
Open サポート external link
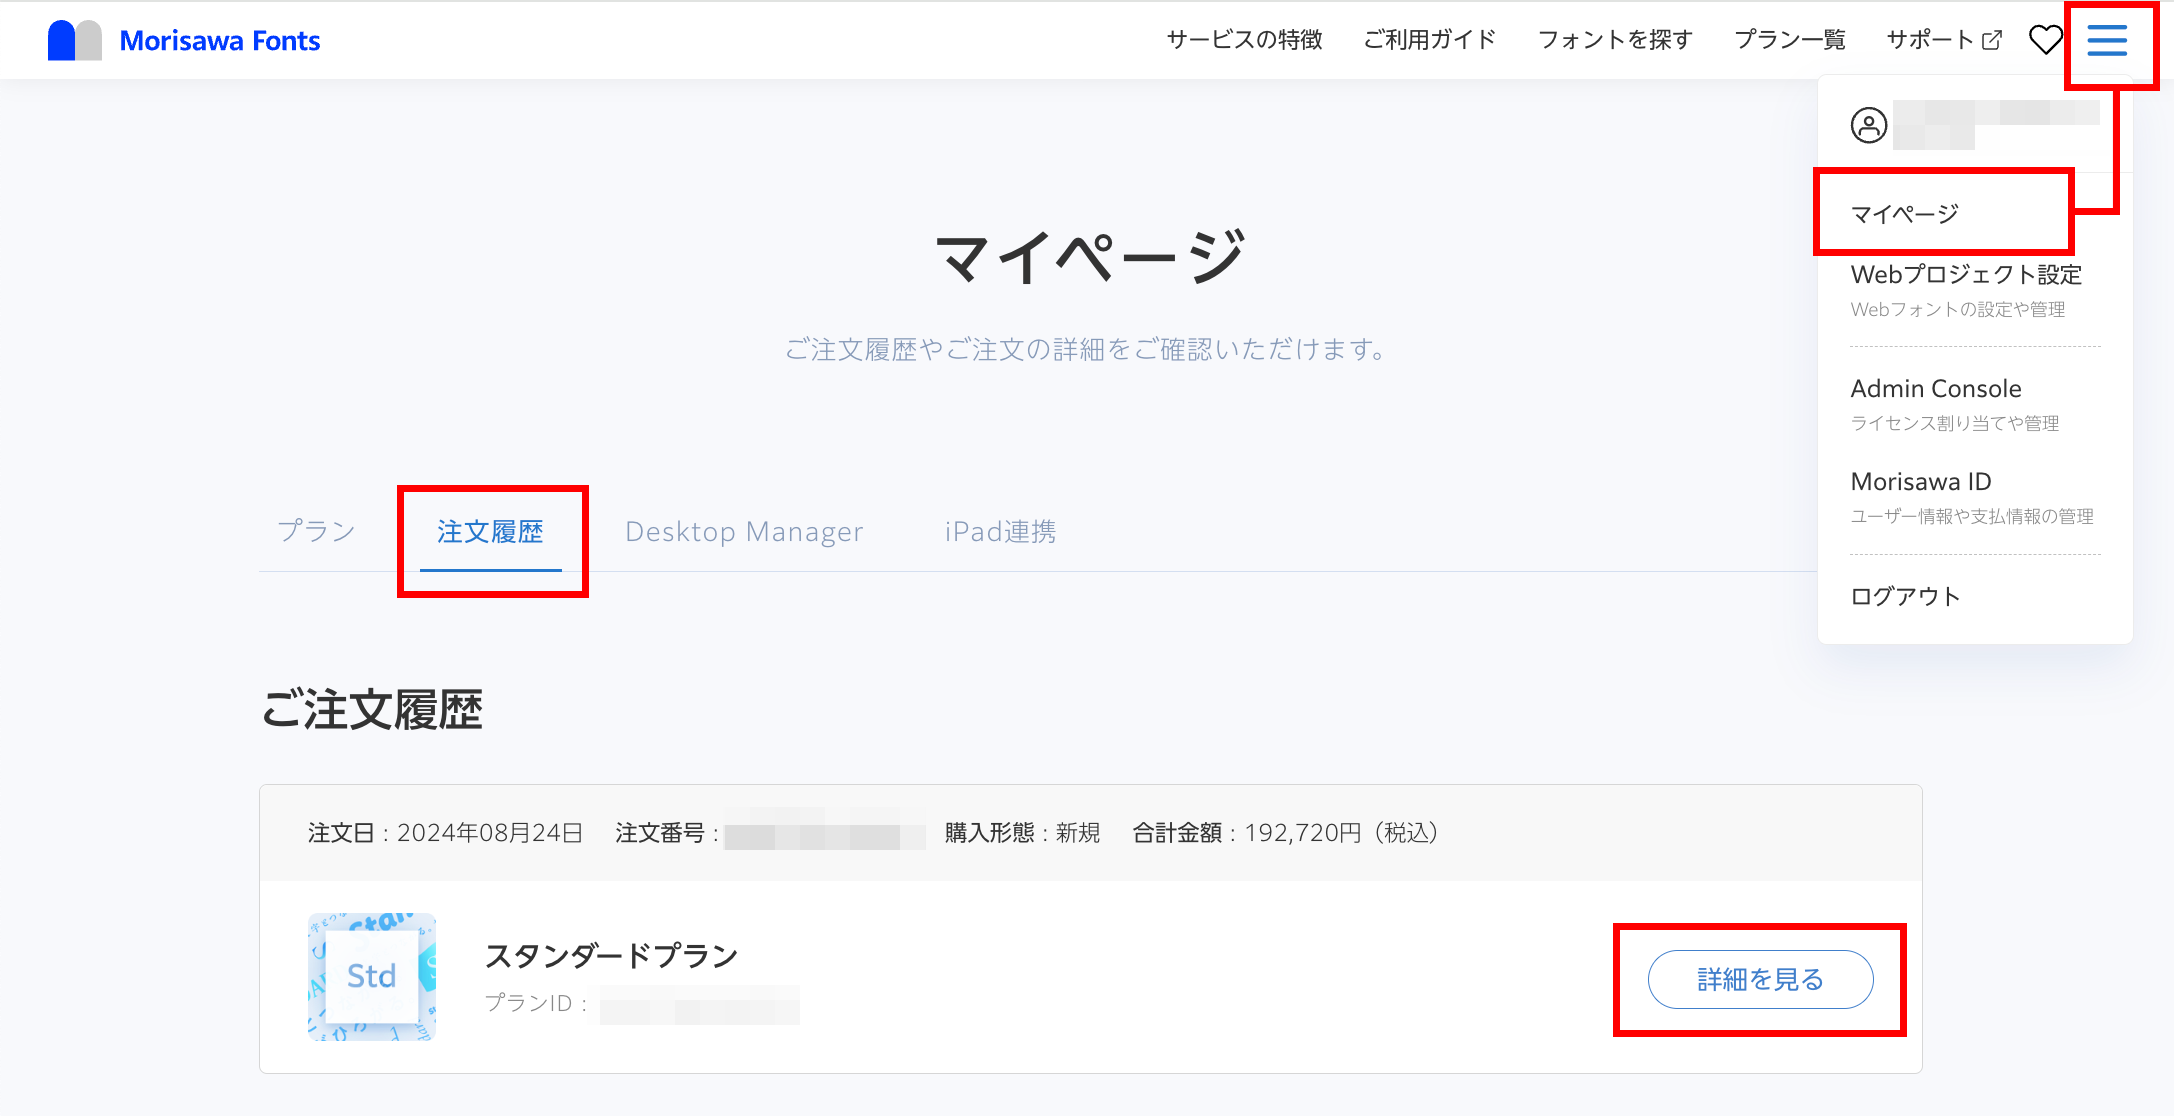tap(1944, 40)
